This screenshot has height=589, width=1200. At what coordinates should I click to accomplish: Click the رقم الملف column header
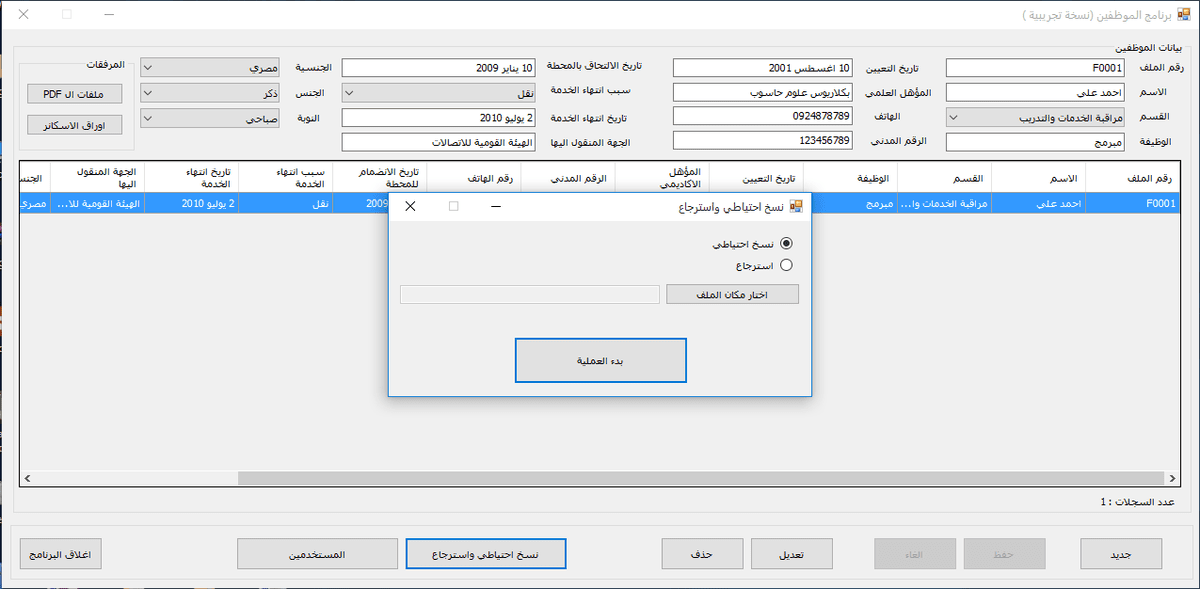coord(1134,179)
